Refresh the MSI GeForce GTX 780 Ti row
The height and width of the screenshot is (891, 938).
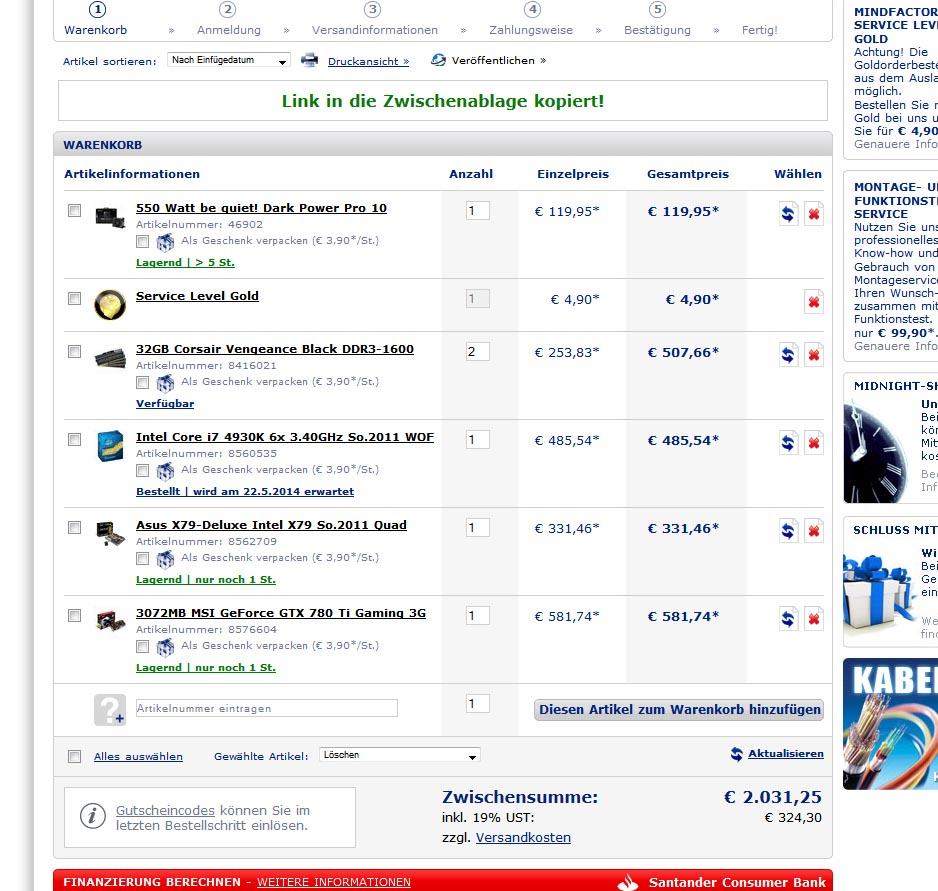coord(788,619)
